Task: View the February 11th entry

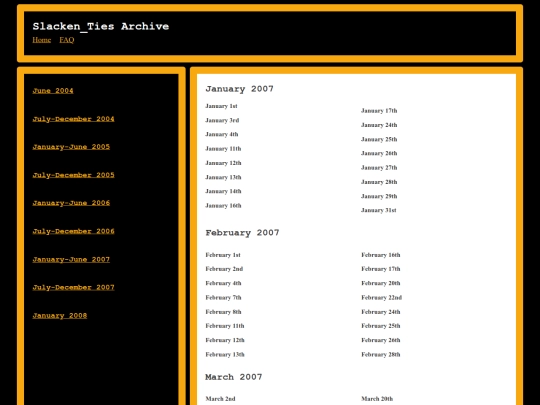Action: pyautogui.click(x=225, y=326)
